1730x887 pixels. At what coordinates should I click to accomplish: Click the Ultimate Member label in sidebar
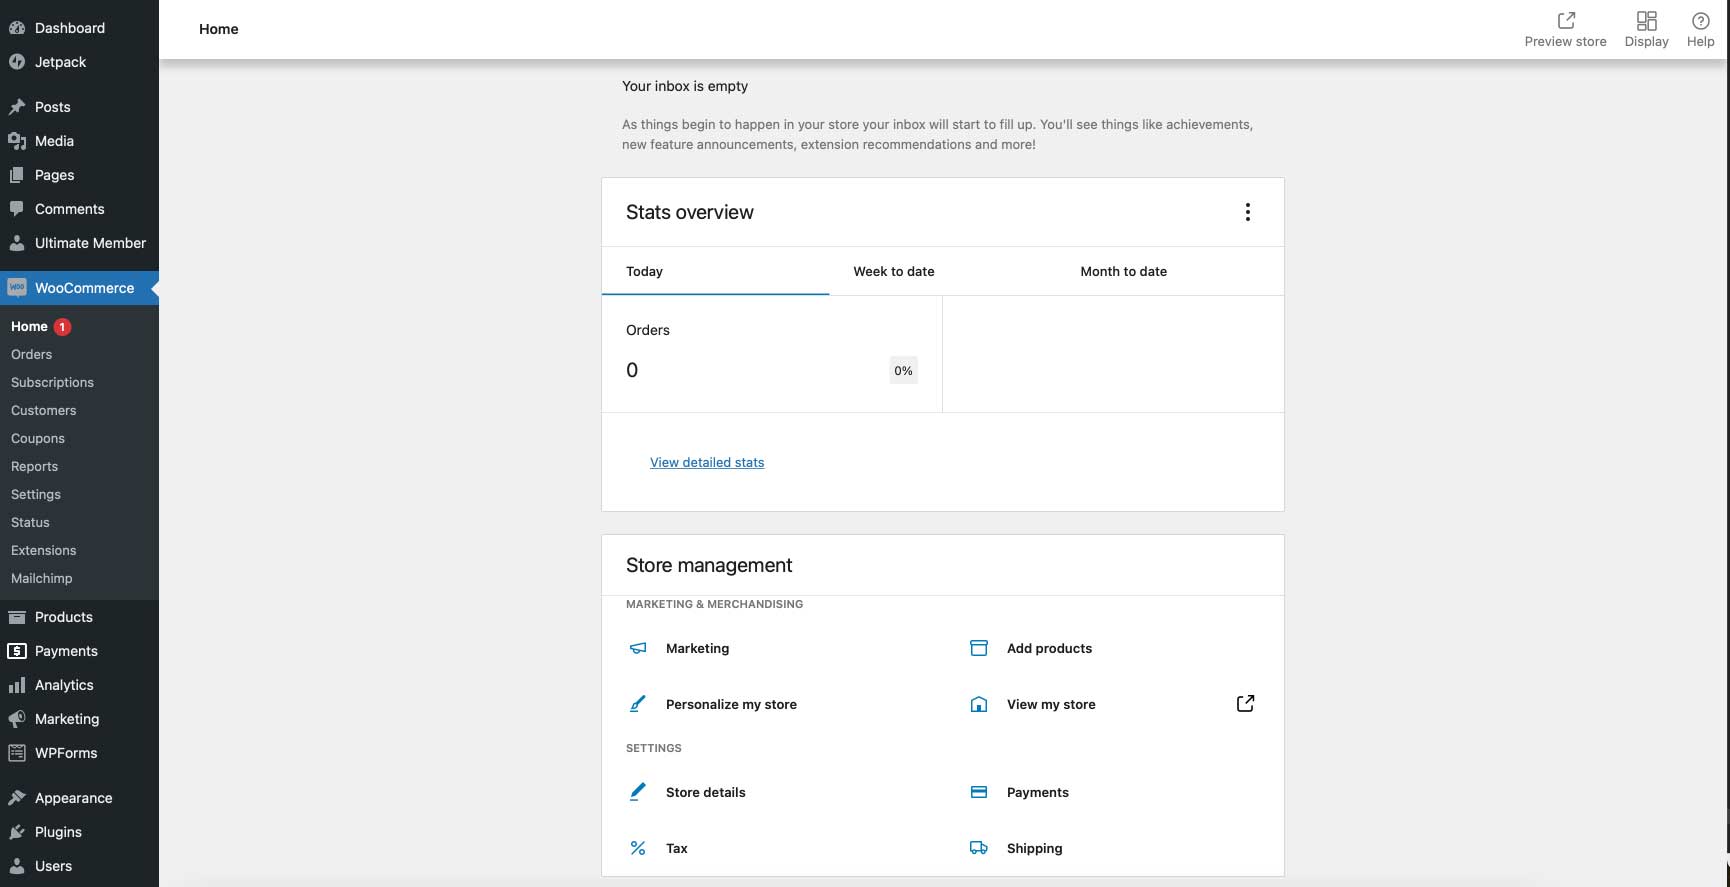[x=91, y=243]
